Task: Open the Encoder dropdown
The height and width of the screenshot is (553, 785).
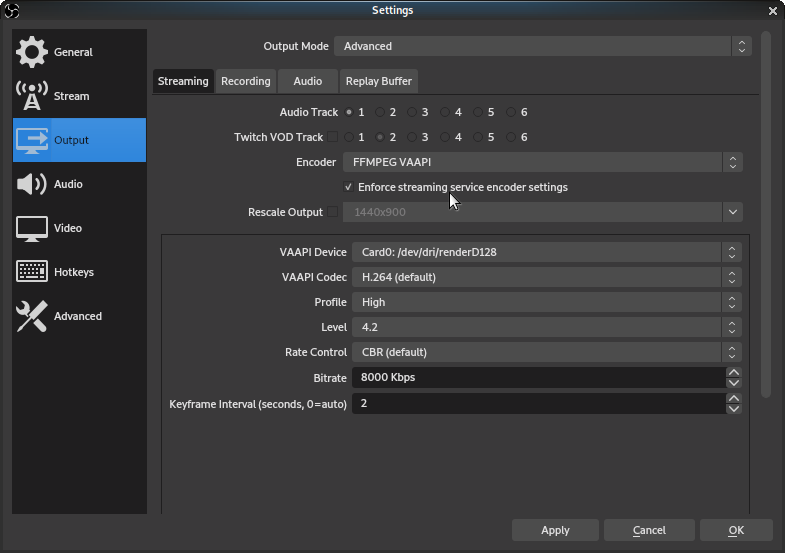Action: pyautogui.click(x=543, y=162)
